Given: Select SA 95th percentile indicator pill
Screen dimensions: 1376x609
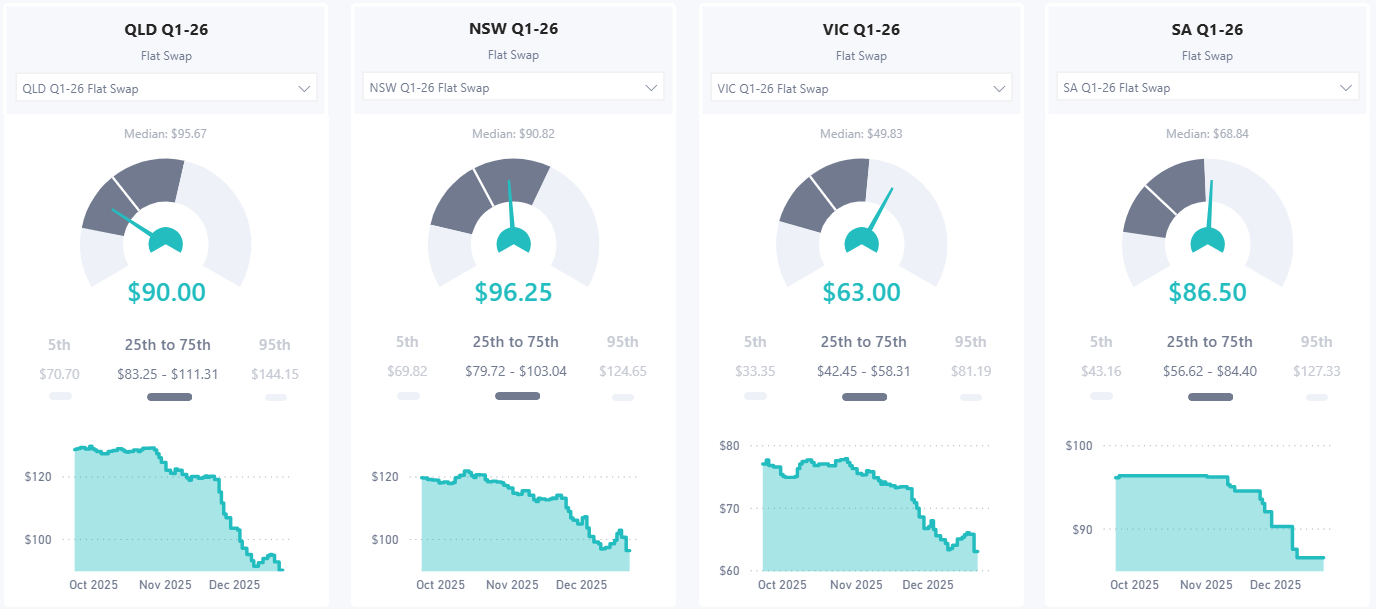Looking at the screenshot, I should coord(1317,397).
